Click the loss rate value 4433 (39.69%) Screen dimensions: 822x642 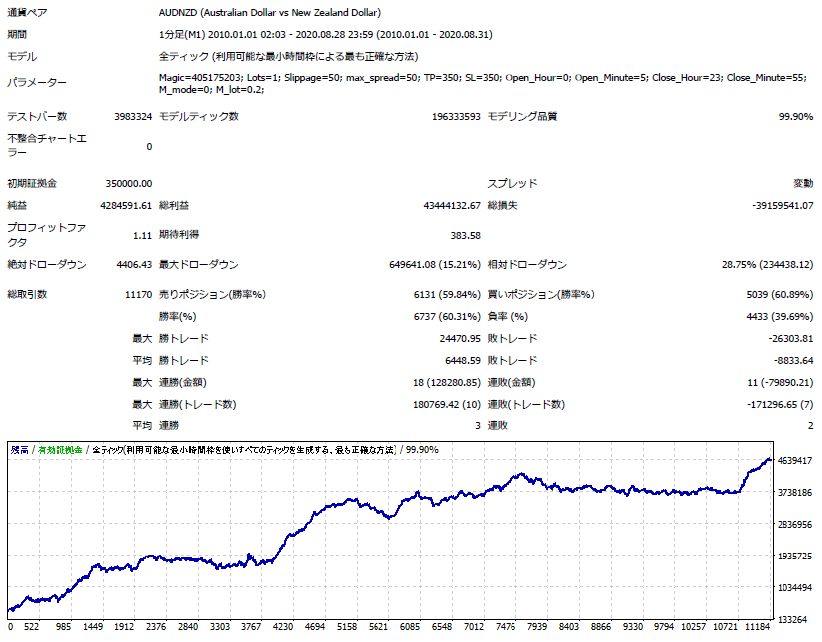780,317
